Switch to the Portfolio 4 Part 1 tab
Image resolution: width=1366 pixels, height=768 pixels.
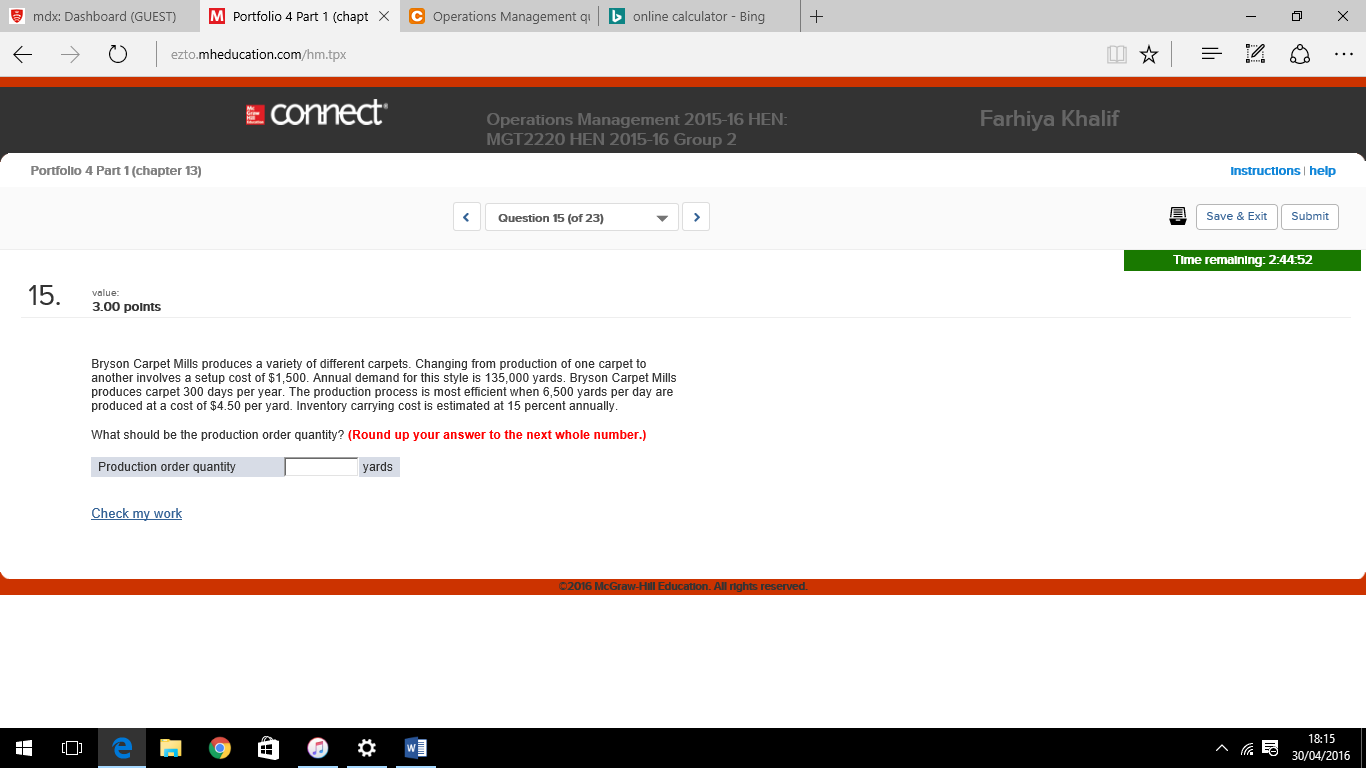(300, 16)
